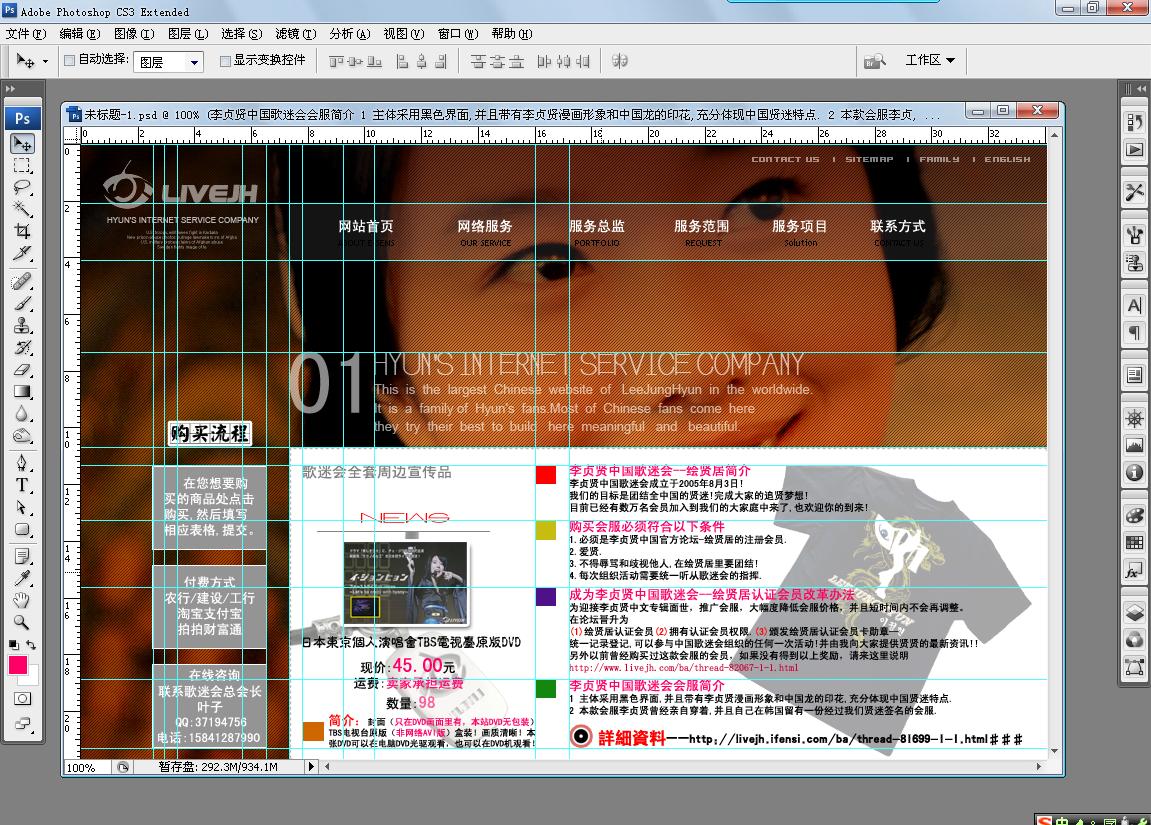Viewport: 1151px width, 825px height.
Task: Check the 显示变换控件 checkbox
Action: (x=225, y=60)
